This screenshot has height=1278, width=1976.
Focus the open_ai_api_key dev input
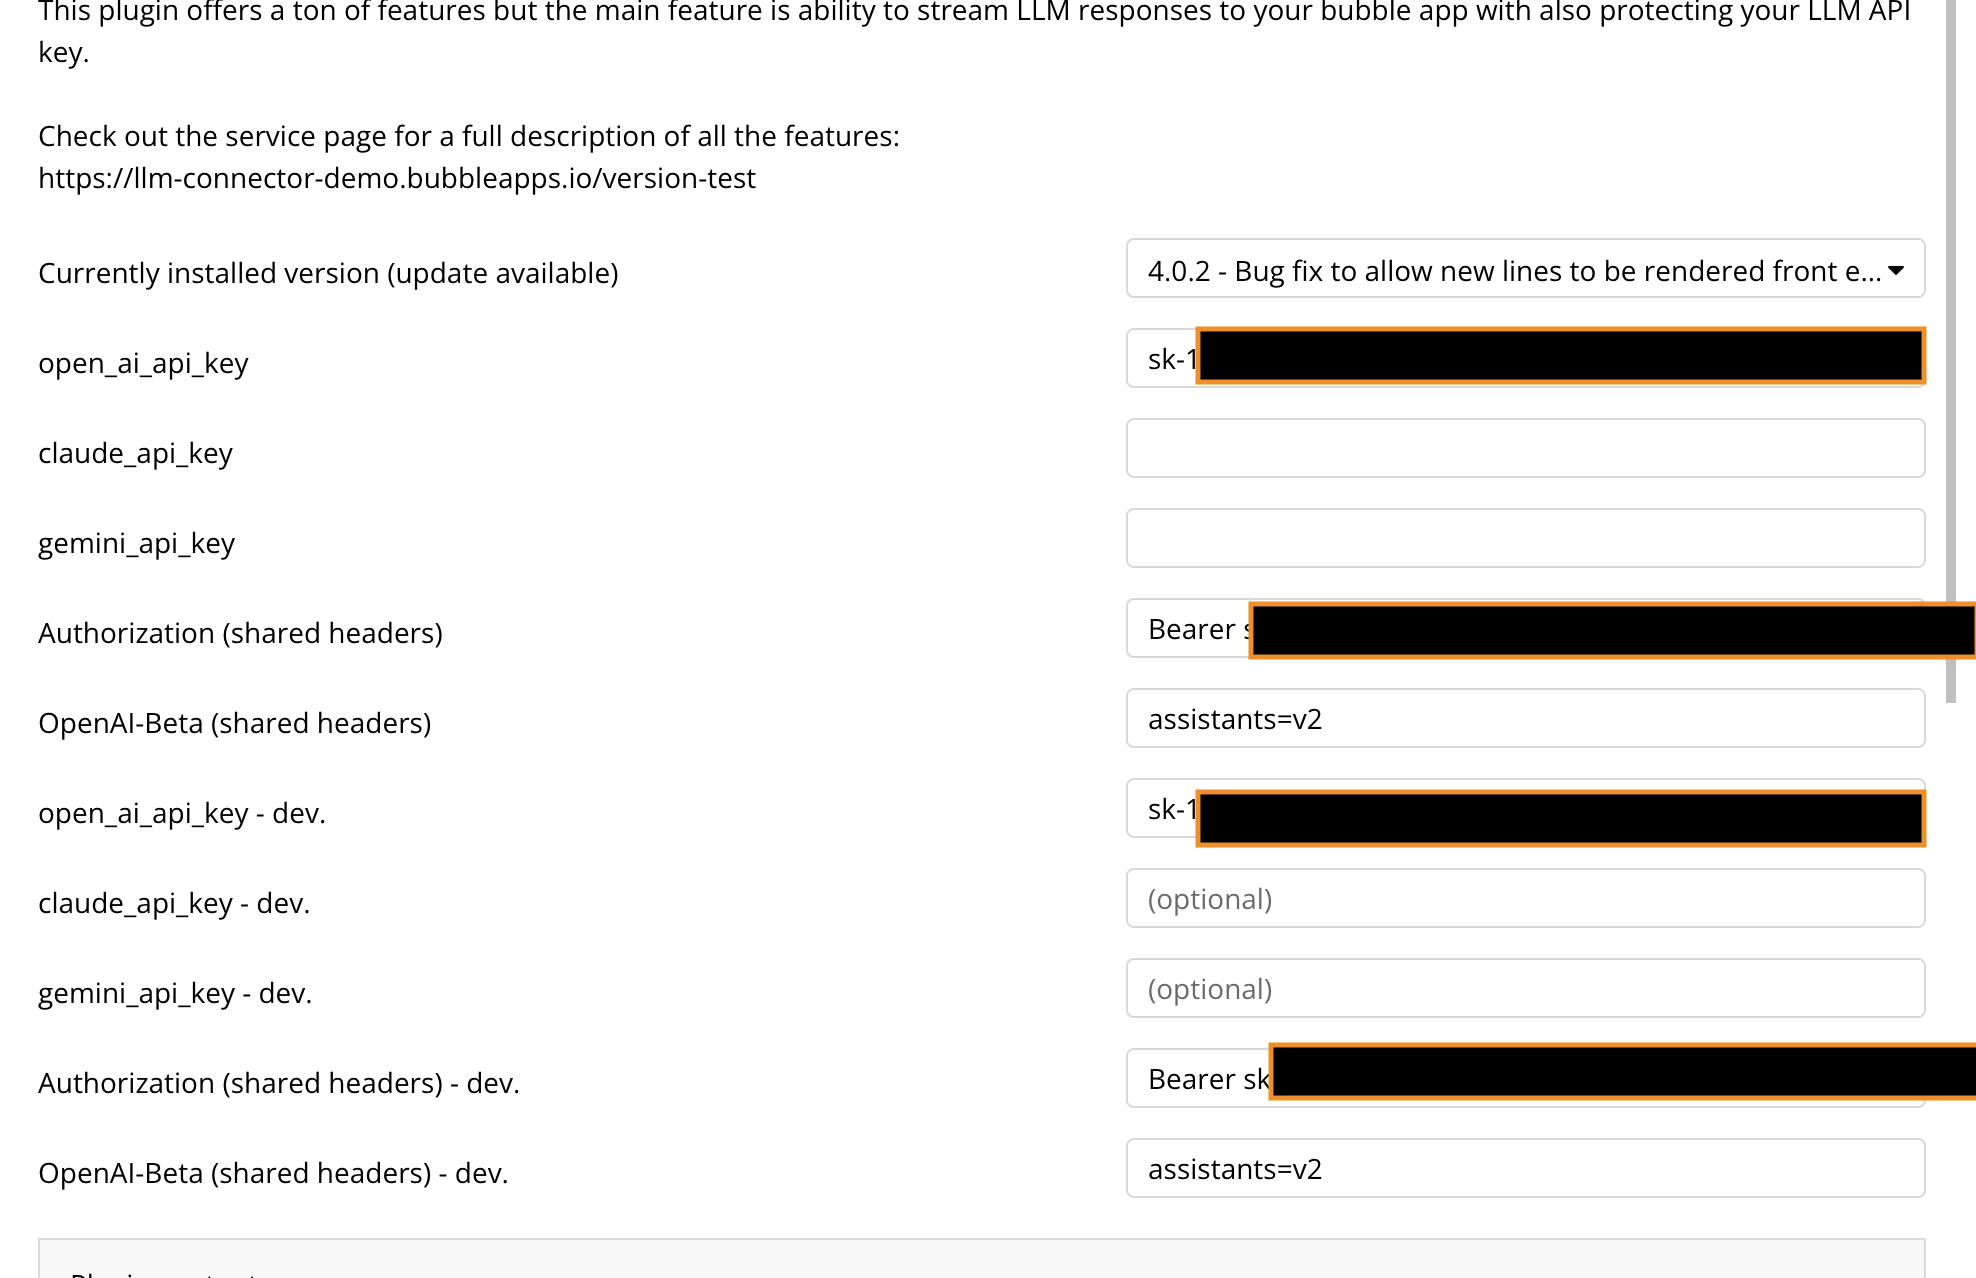1525,808
